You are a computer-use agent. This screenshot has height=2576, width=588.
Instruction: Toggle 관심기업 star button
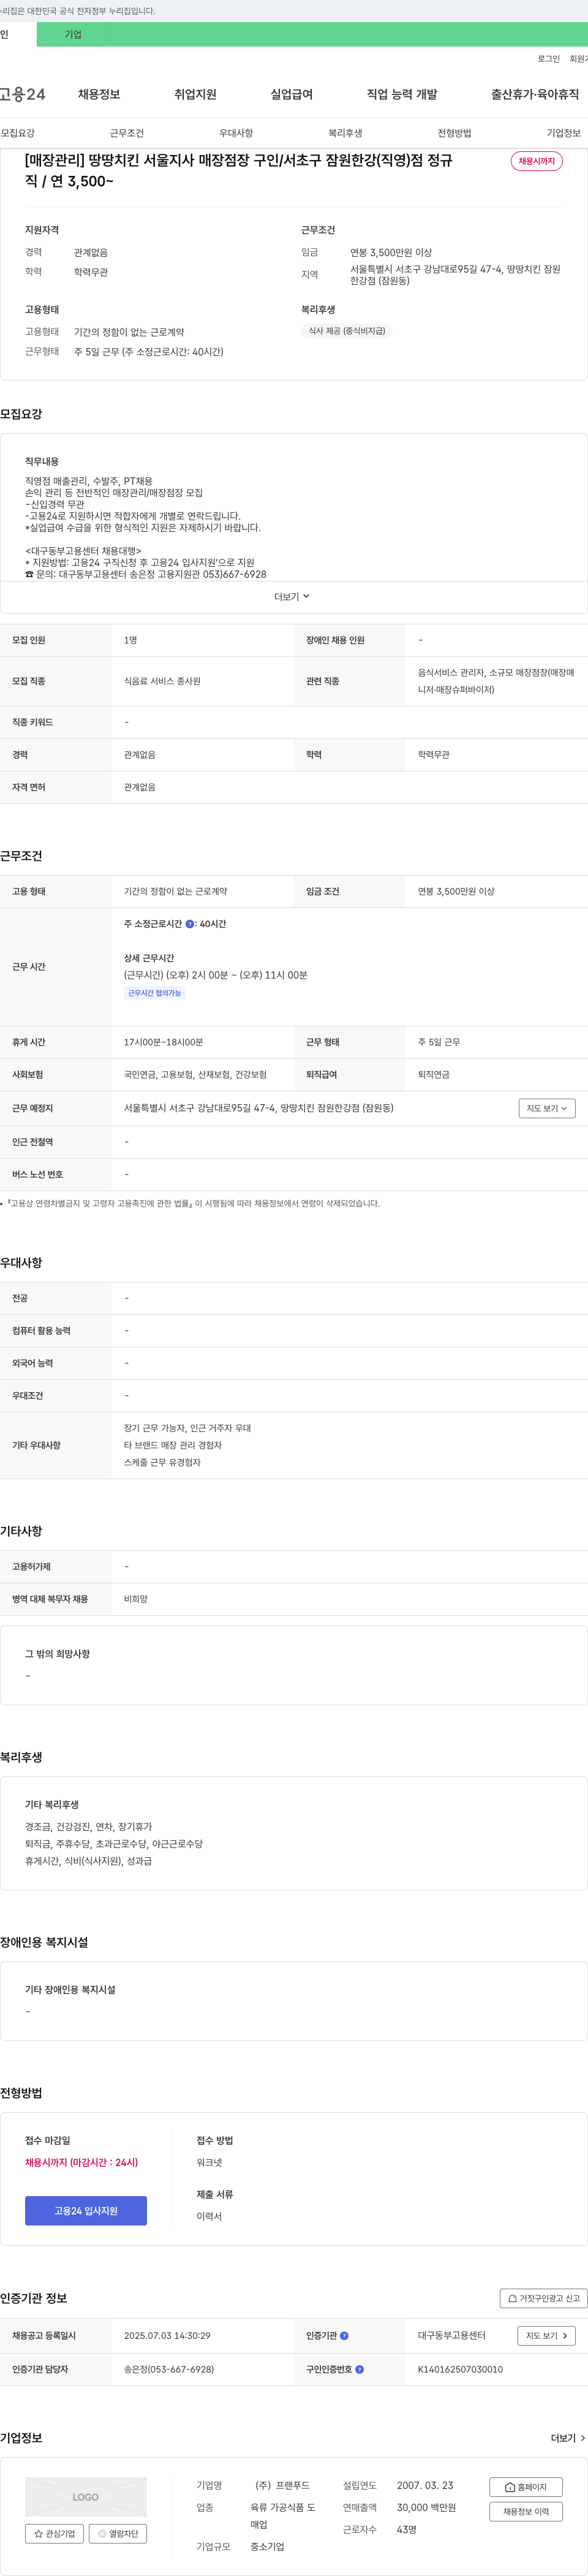click(x=55, y=2533)
